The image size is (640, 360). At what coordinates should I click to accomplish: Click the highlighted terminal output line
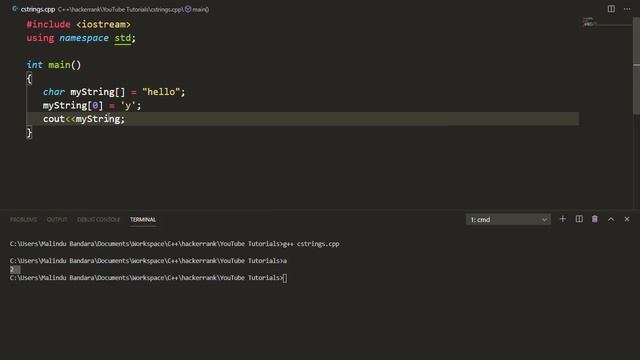click(15, 269)
